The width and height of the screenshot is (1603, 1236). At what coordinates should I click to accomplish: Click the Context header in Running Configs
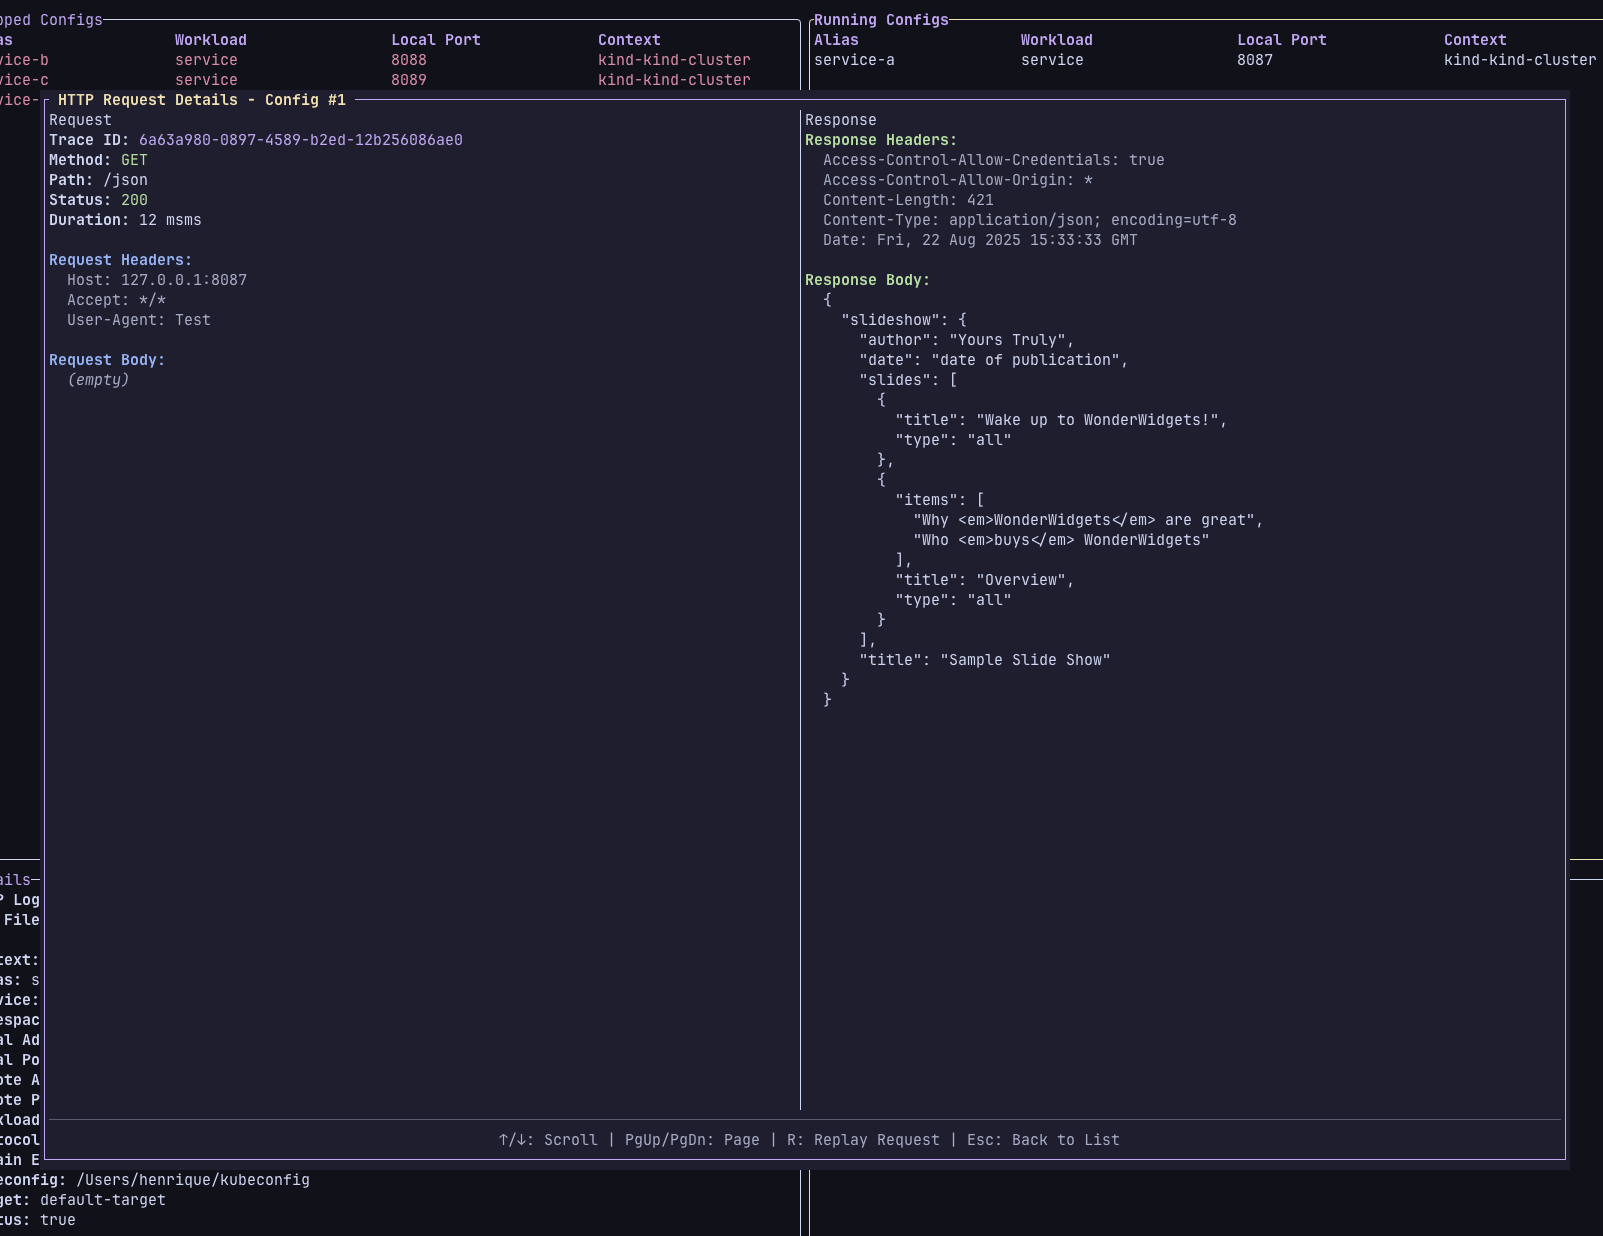pyautogui.click(x=1475, y=40)
